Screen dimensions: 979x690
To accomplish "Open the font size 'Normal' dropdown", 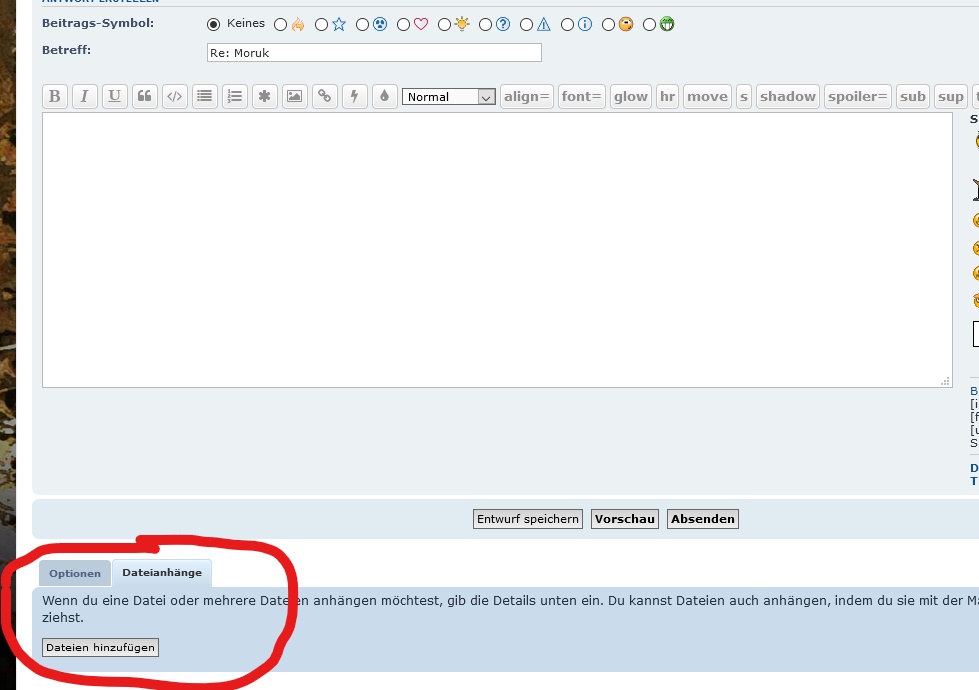I will click(x=448, y=97).
